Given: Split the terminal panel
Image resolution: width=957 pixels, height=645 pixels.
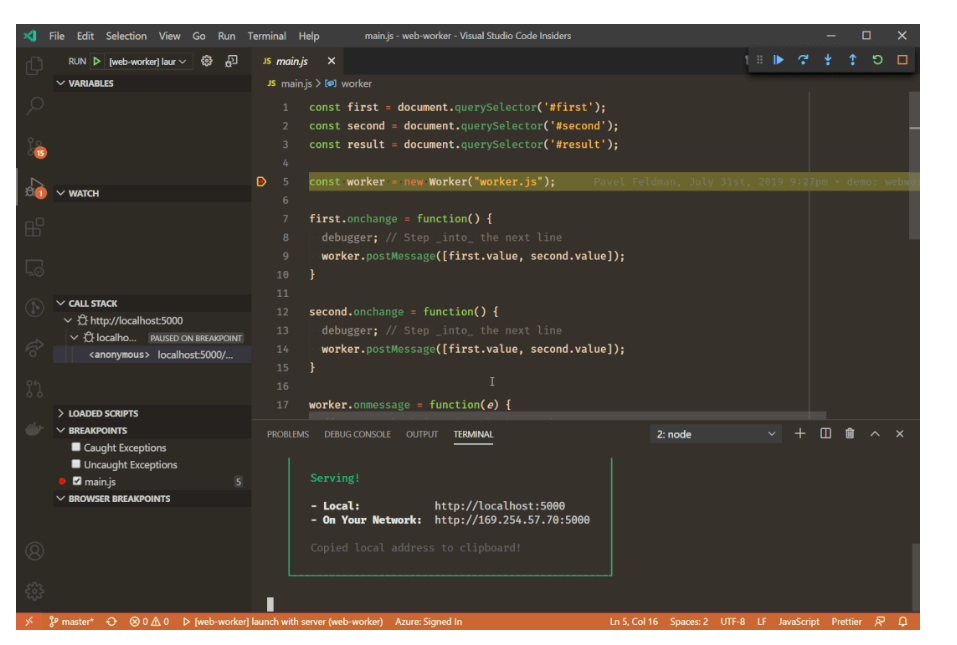Looking at the screenshot, I should (x=825, y=433).
